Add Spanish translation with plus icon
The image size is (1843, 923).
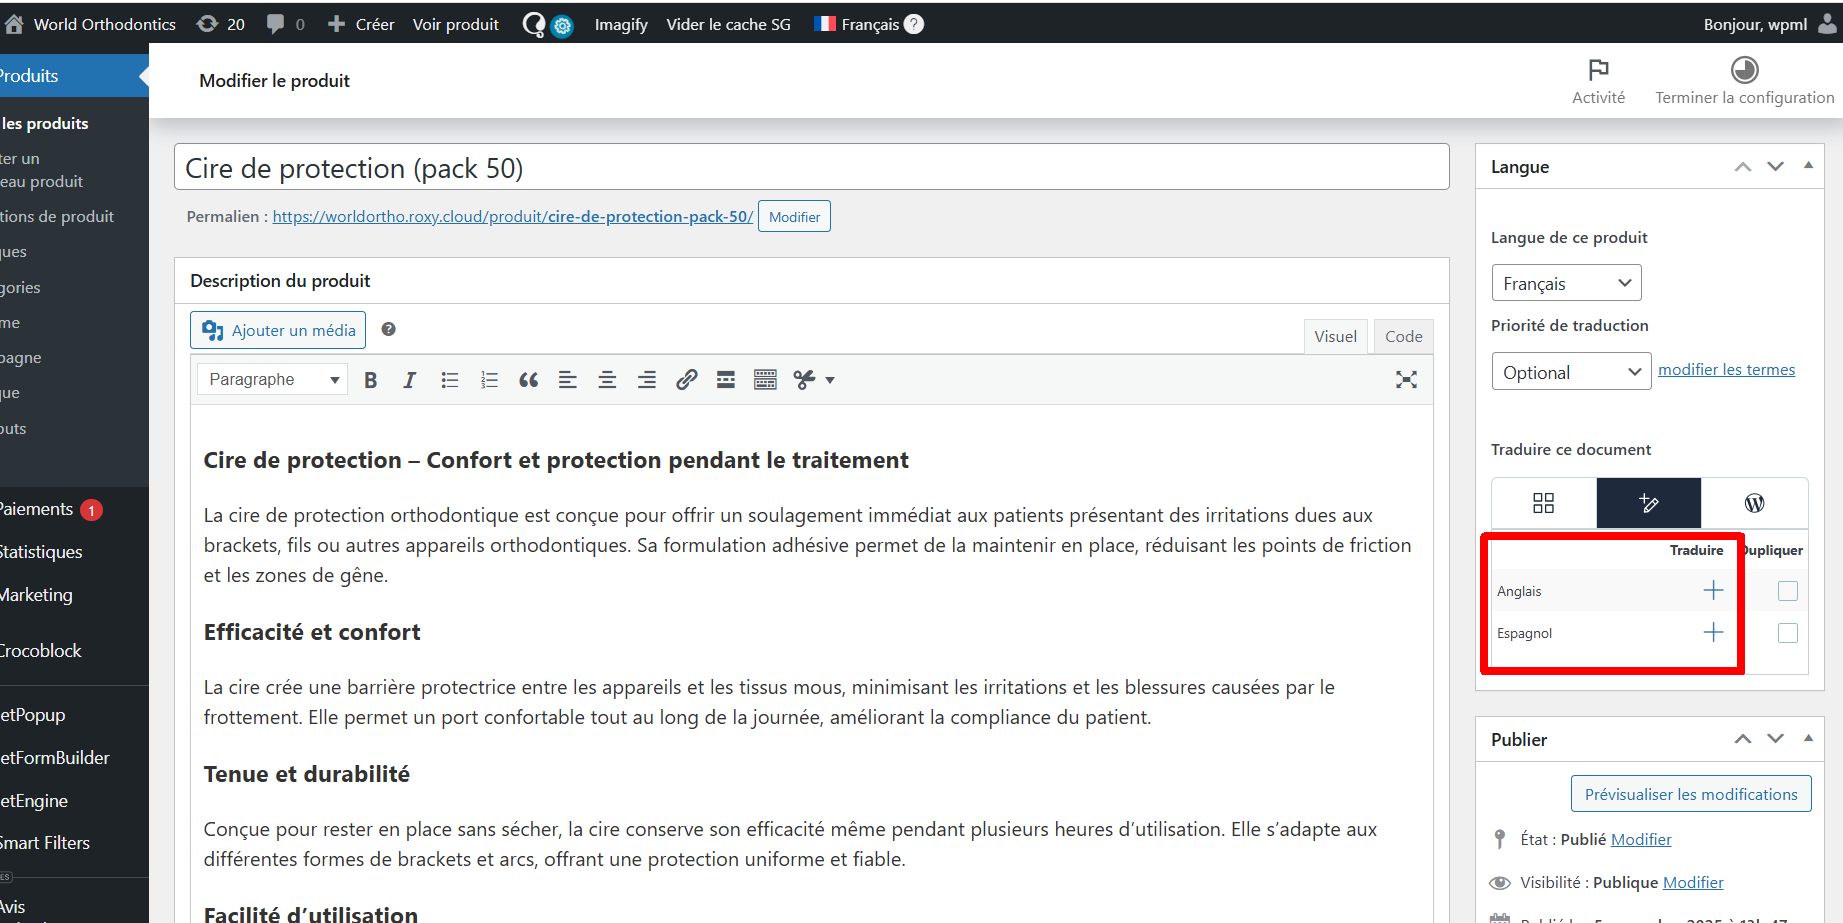coord(1712,633)
